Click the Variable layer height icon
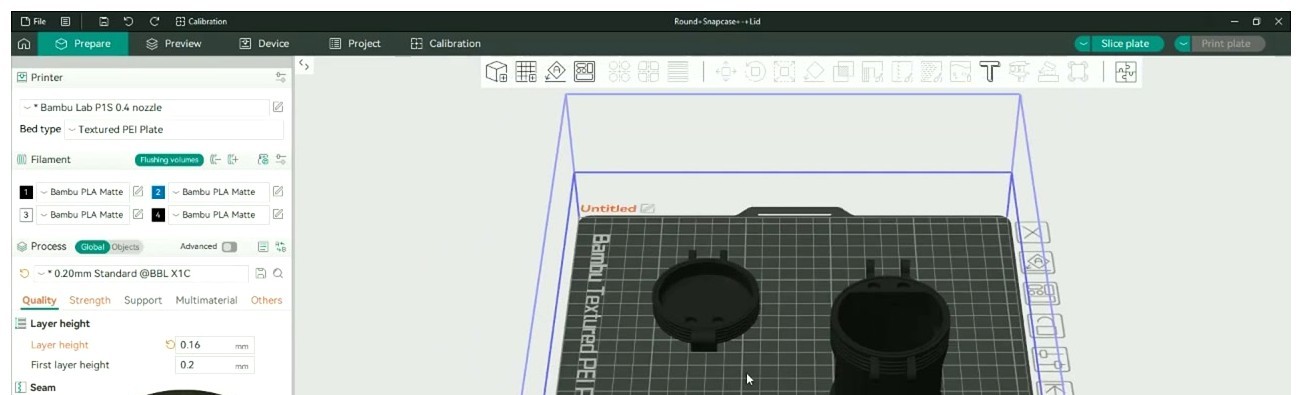Viewport: 1302px width, 395px height. click(678, 71)
